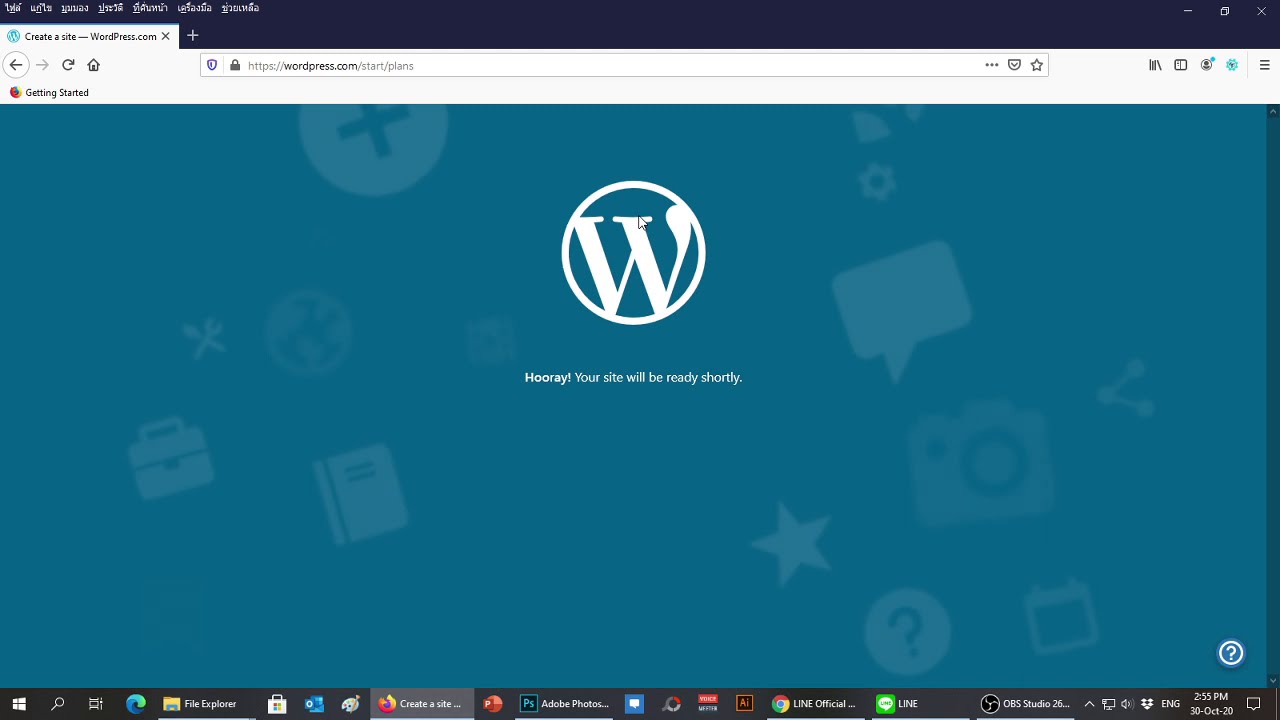Open the เครื่องมือ (Tools) menu

point(194,8)
